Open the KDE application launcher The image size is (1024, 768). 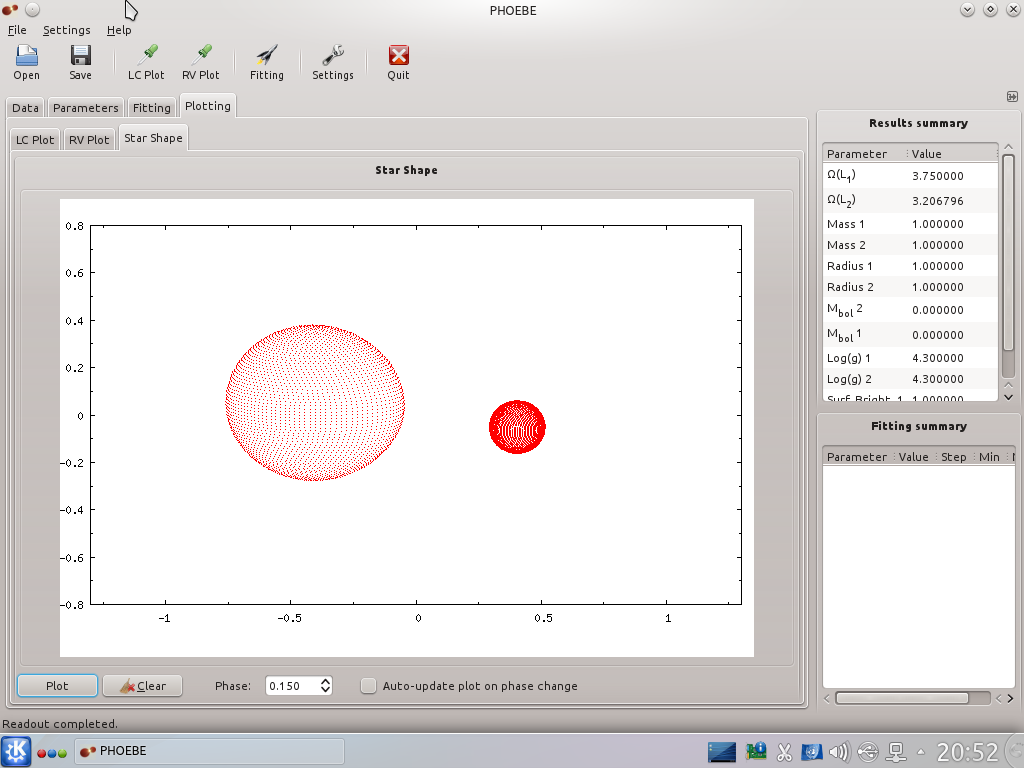[x=16, y=751]
